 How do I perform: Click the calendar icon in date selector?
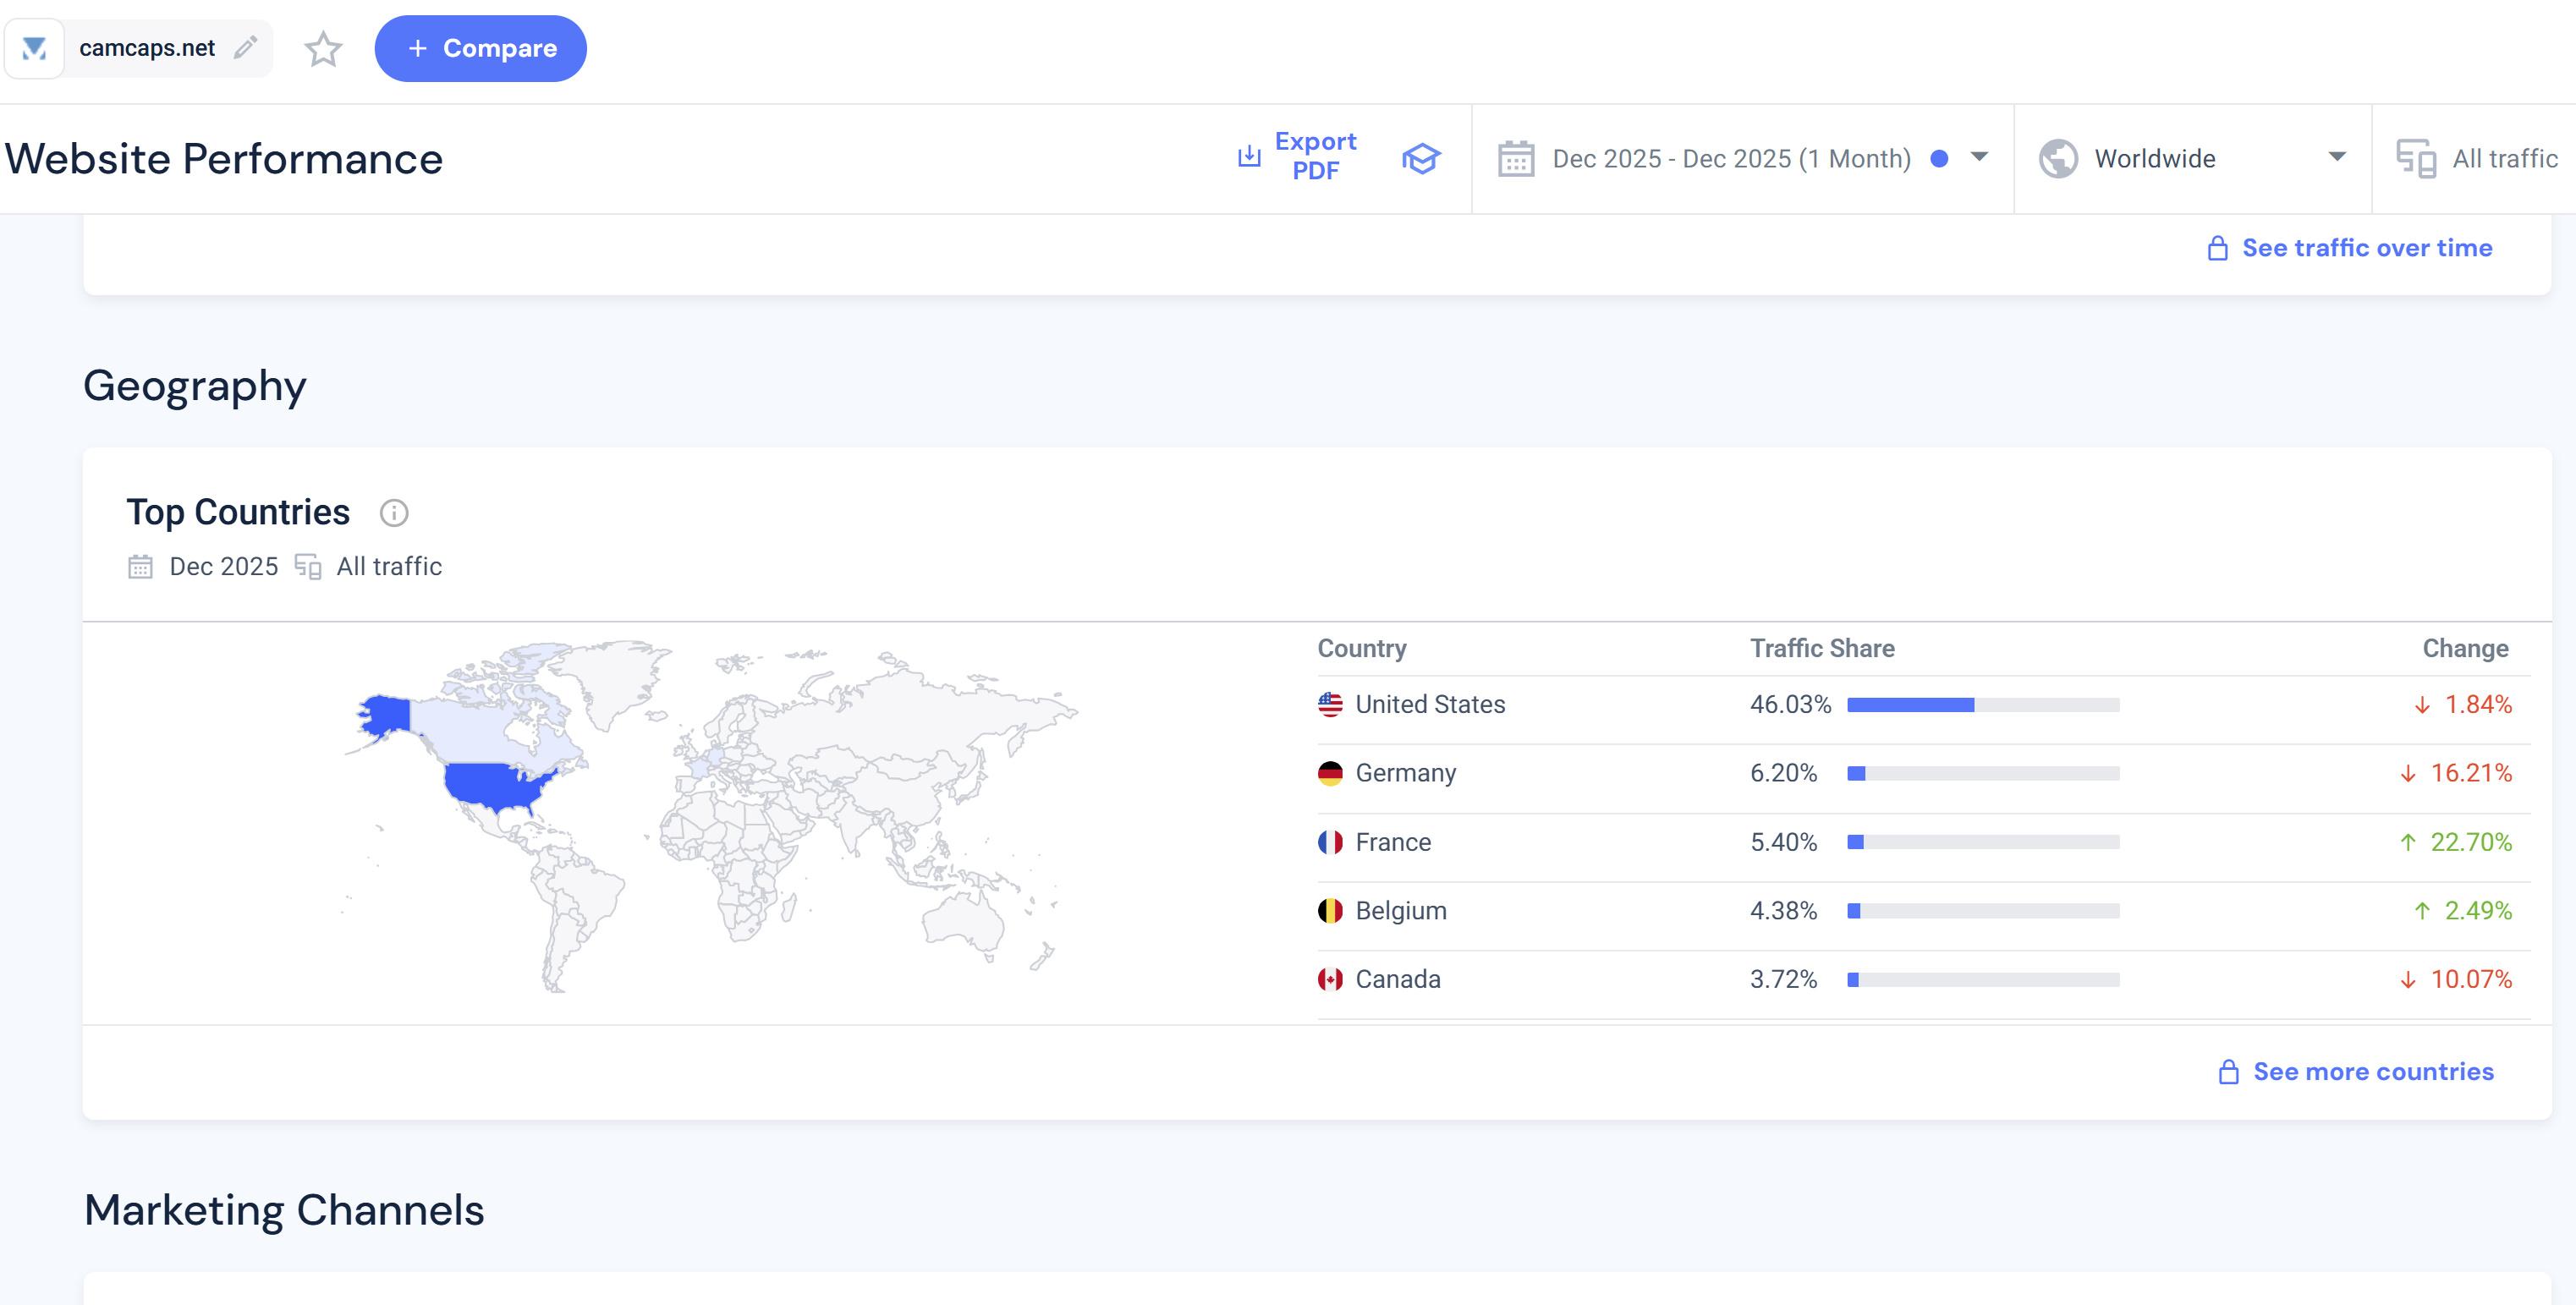click(x=1516, y=159)
